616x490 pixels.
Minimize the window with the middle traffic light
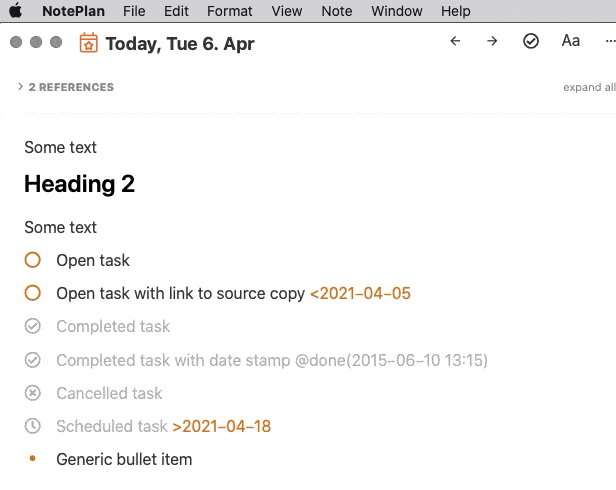(36, 42)
